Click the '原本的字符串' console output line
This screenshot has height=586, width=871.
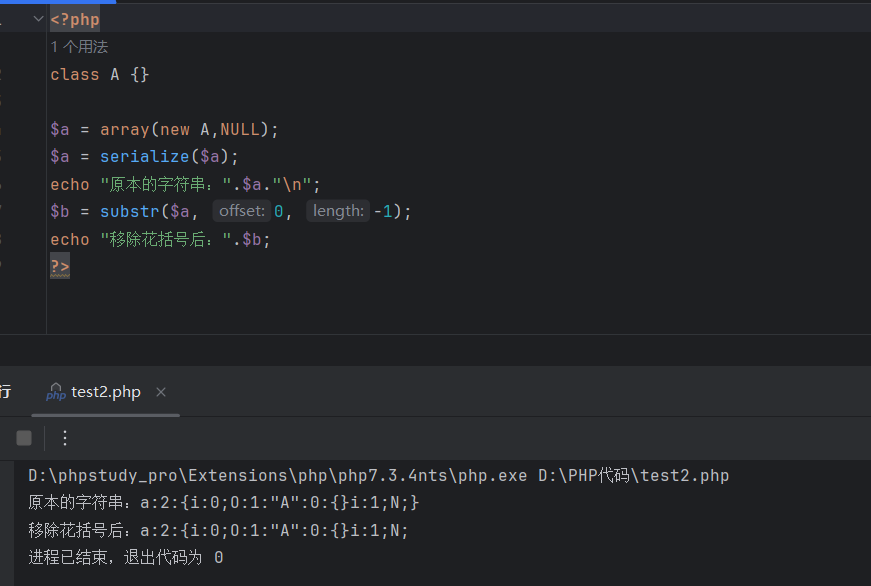(223, 502)
